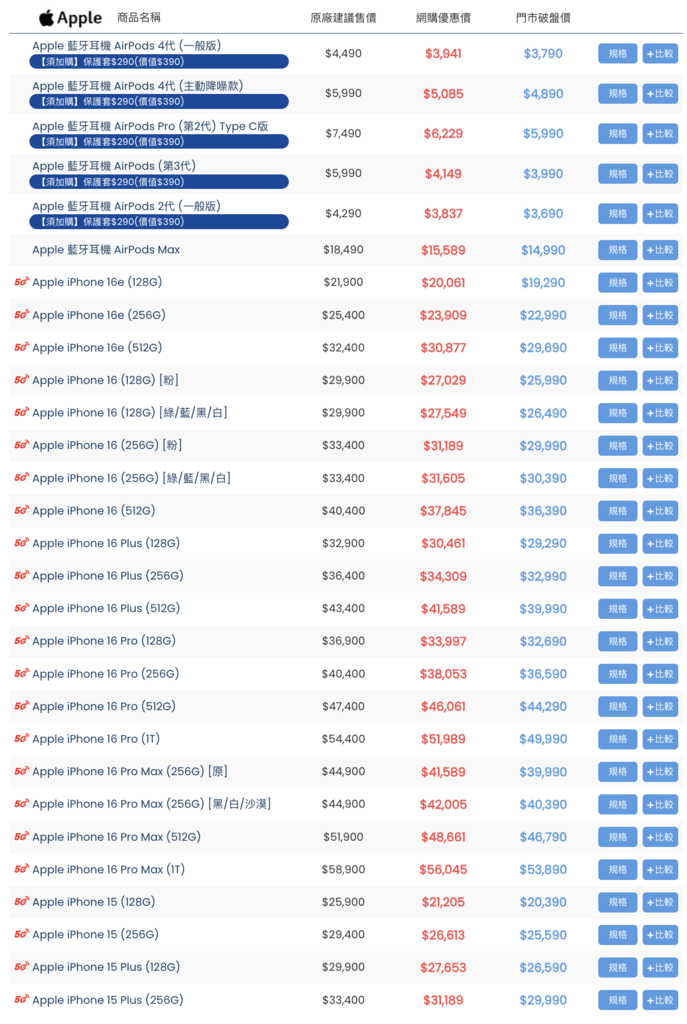
Task: Click +比較 for iPhone 16 (256G) [粉]
Action: (660, 445)
